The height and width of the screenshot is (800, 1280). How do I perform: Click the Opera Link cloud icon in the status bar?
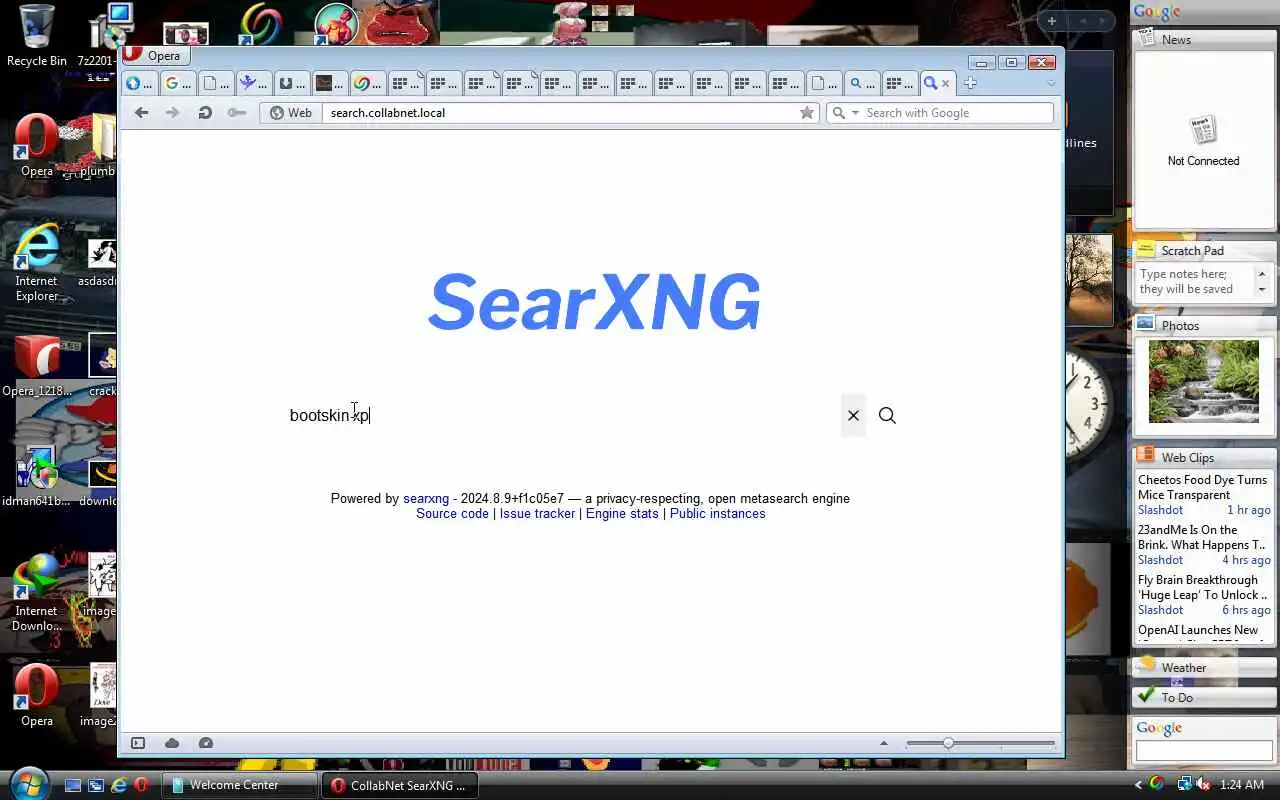(172, 743)
